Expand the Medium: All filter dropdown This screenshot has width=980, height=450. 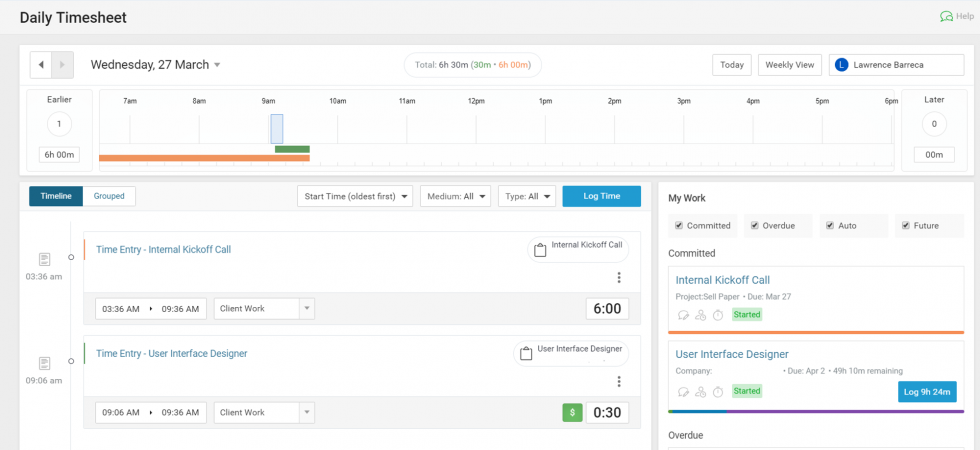pos(455,196)
